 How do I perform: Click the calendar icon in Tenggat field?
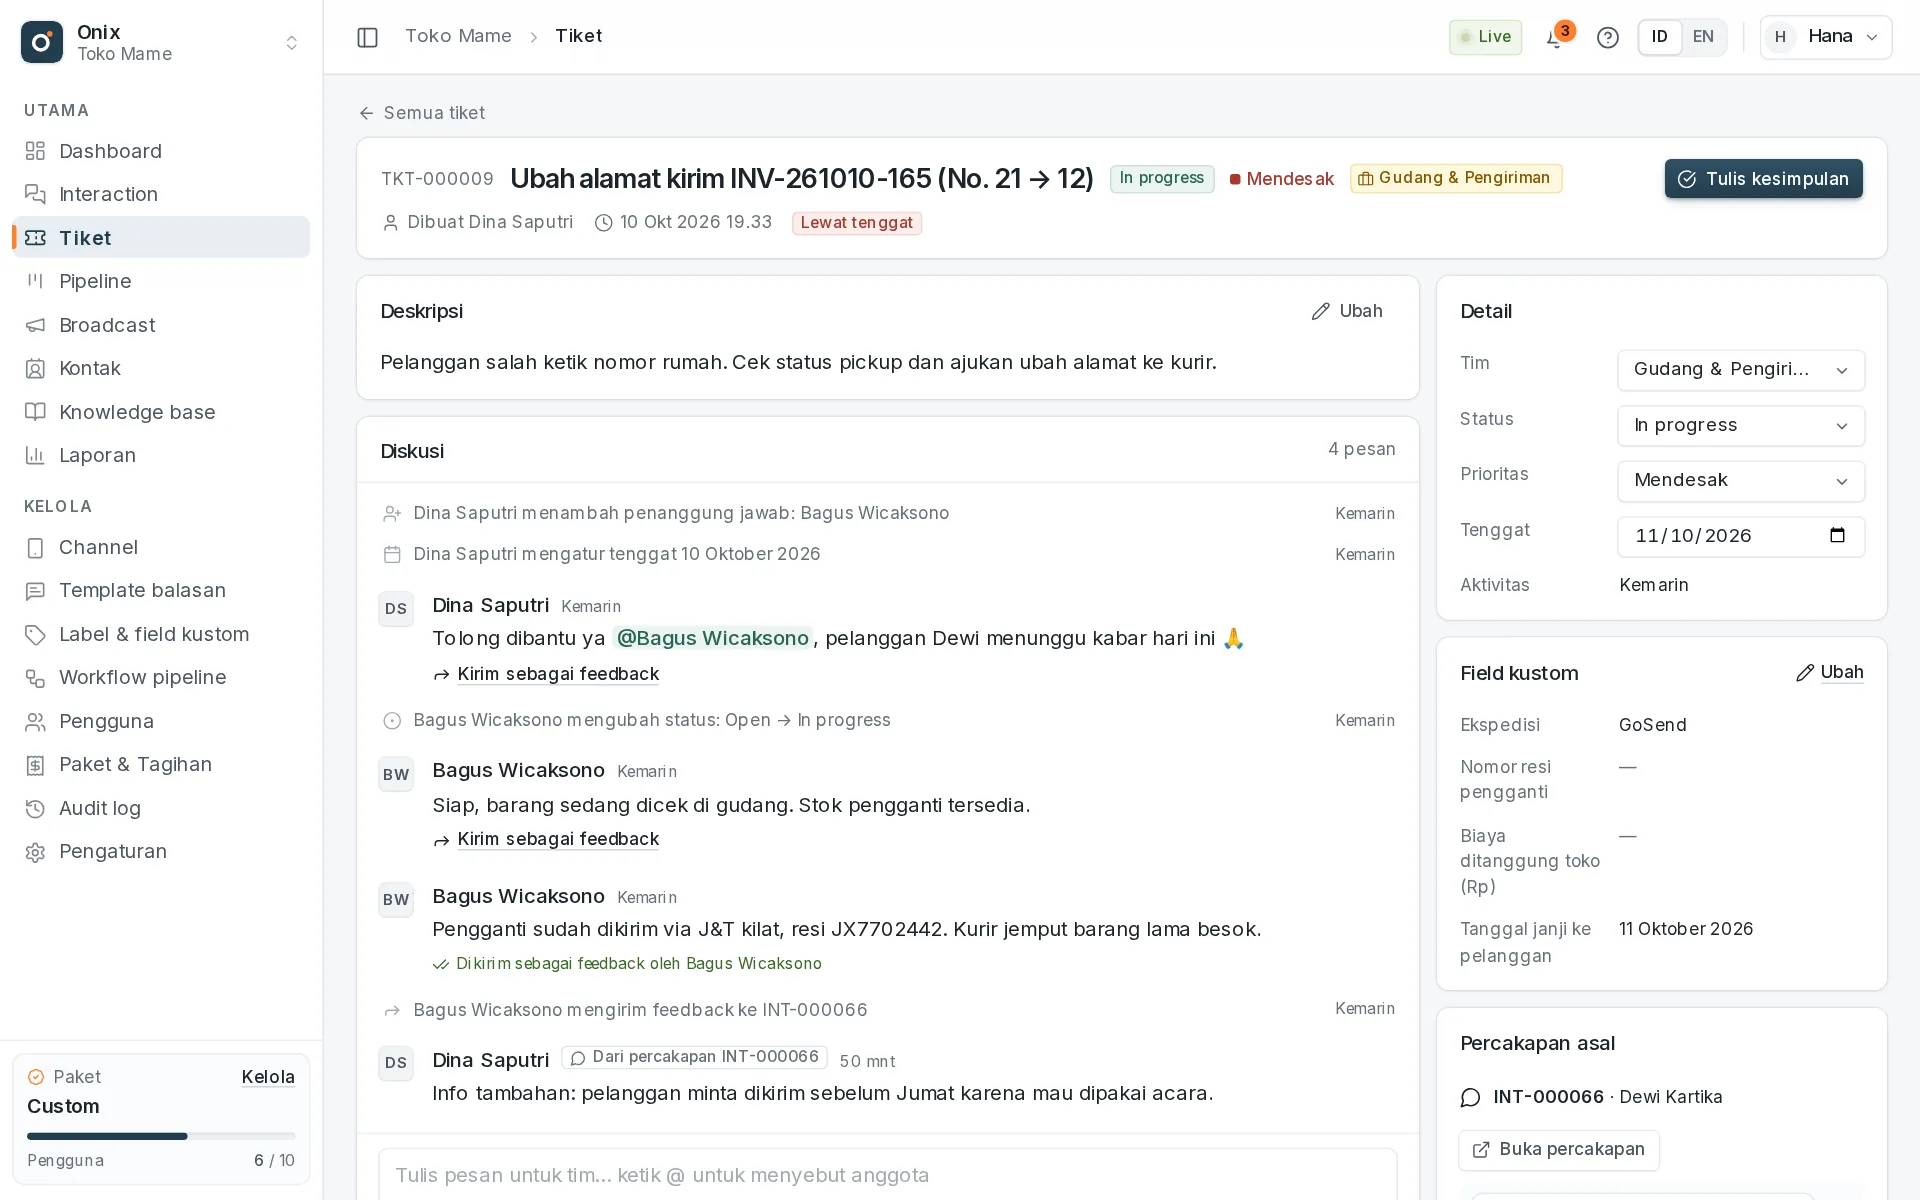click(1837, 536)
